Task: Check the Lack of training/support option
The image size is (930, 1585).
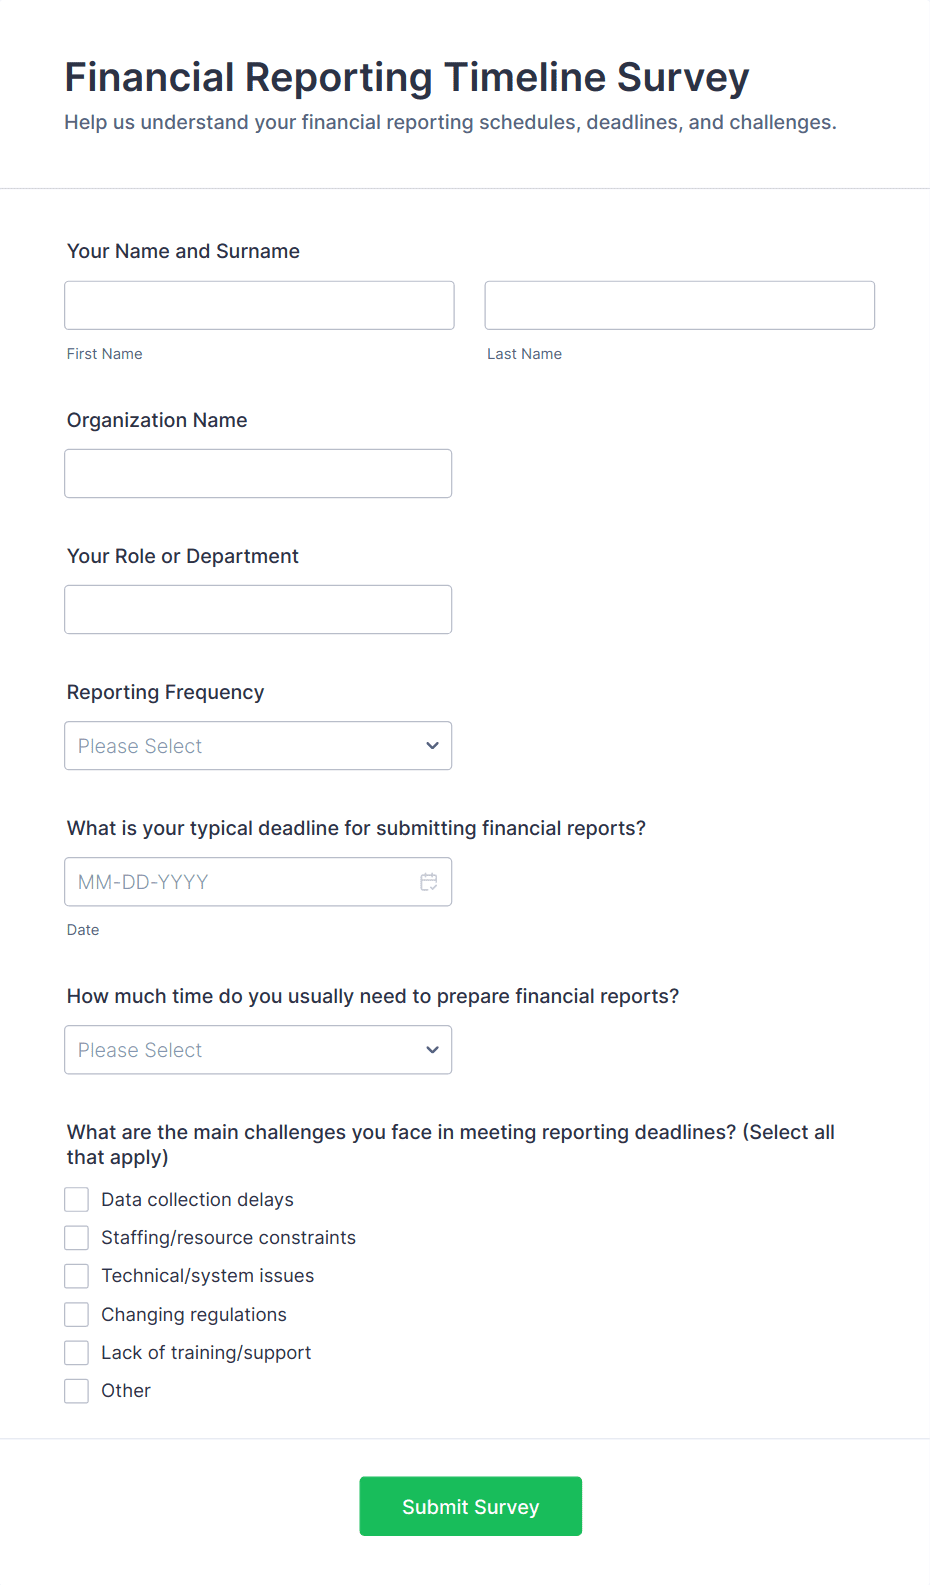Action: coord(77,1353)
